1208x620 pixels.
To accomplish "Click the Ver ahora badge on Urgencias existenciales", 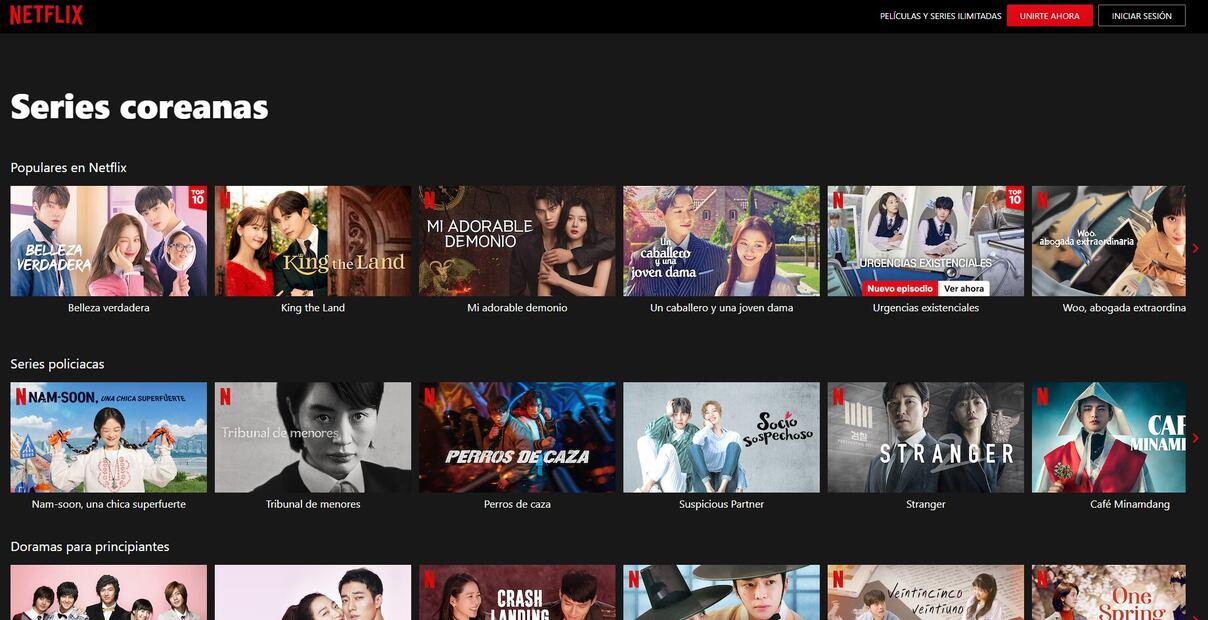I will coord(964,289).
